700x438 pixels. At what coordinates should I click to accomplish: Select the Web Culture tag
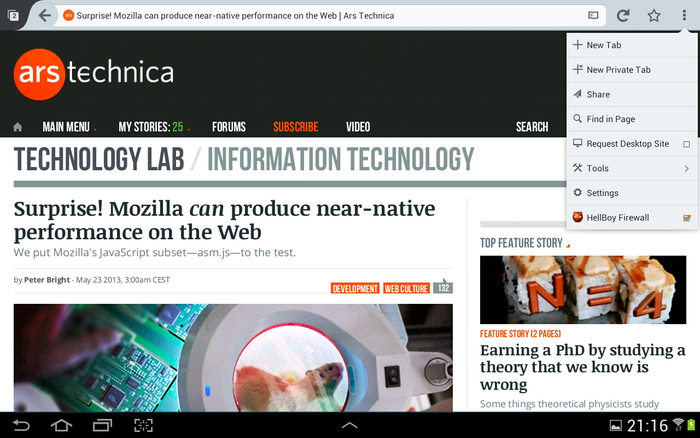[x=406, y=288]
